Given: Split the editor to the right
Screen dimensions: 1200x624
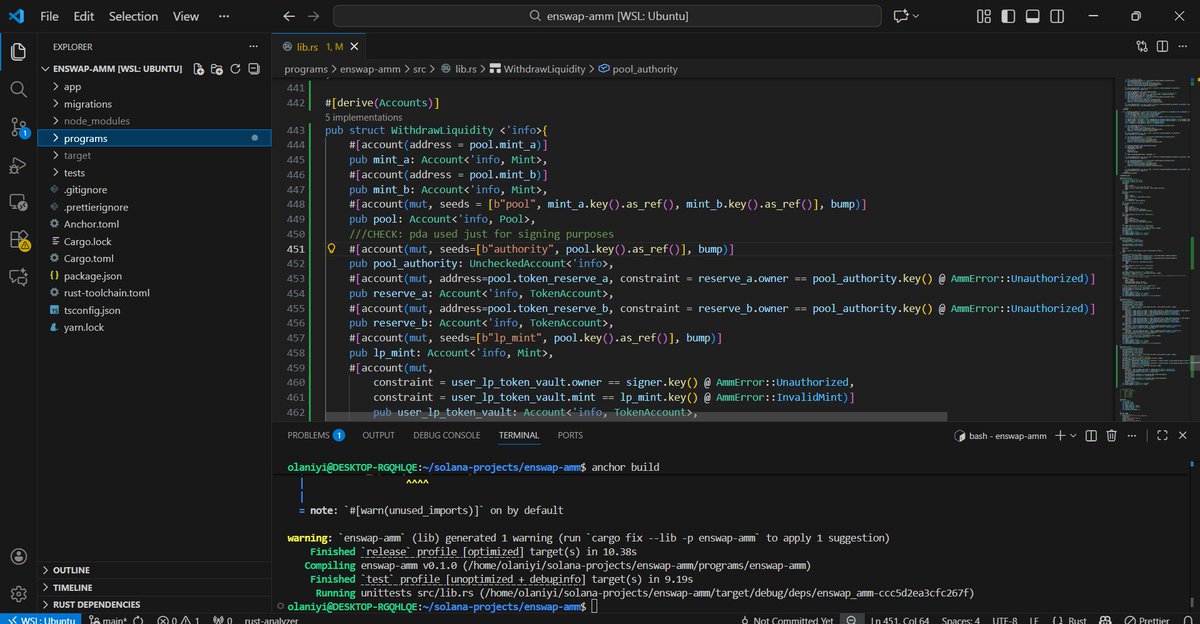Looking at the screenshot, I should point(1163,46).
